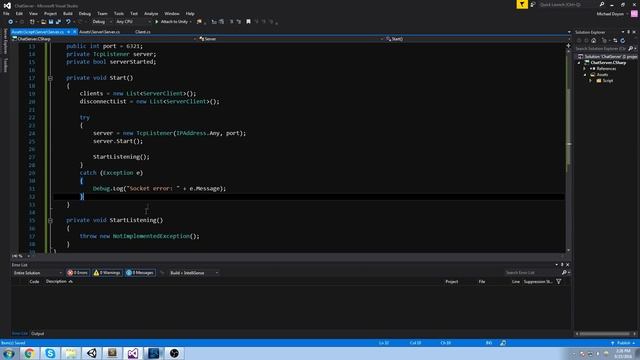The image size is (640, 360).
Task: Switch to the Client.cs tab
Action: (142, 32)
